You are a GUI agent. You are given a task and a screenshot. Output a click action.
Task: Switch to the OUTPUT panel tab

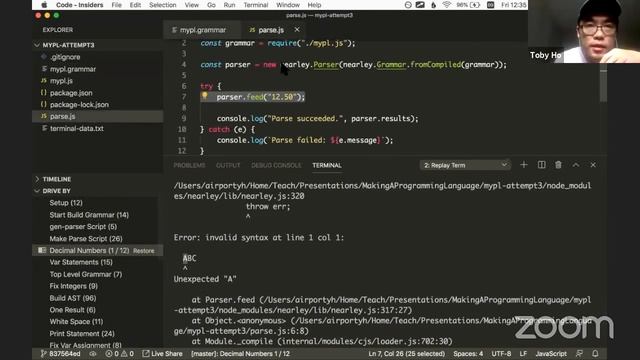click(228, 165)
